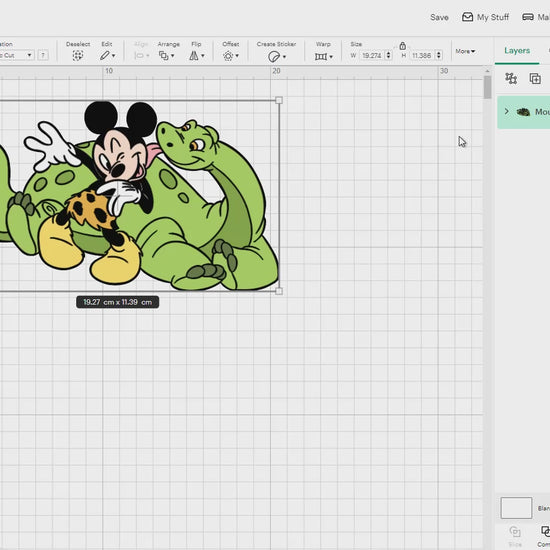Expand the More toolbar menu
The image size is (550, 550).
pos(465,51)
